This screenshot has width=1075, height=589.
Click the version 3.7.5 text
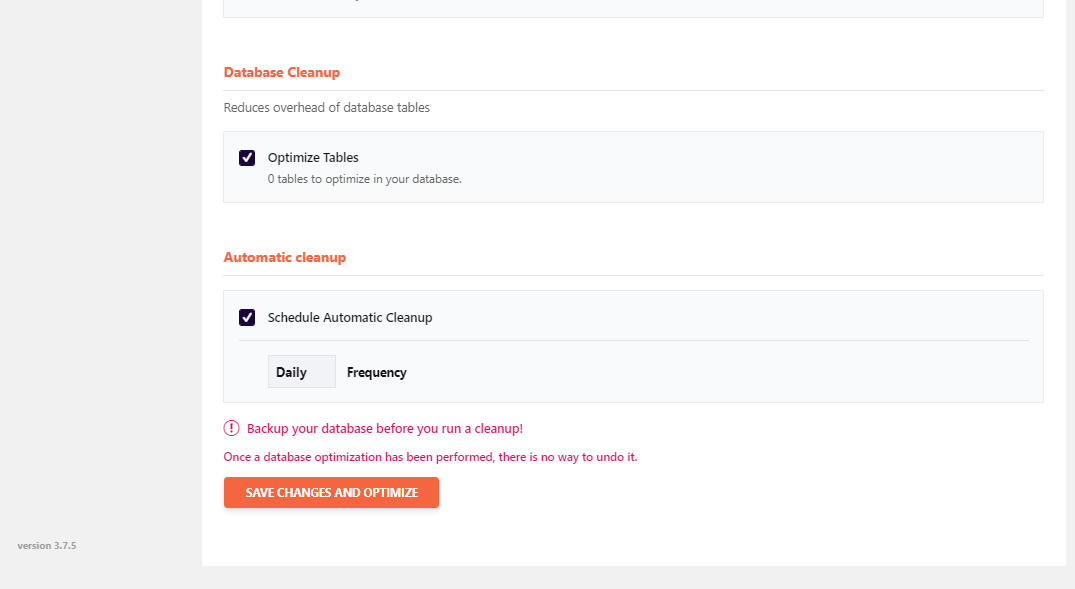click(47, 546)
